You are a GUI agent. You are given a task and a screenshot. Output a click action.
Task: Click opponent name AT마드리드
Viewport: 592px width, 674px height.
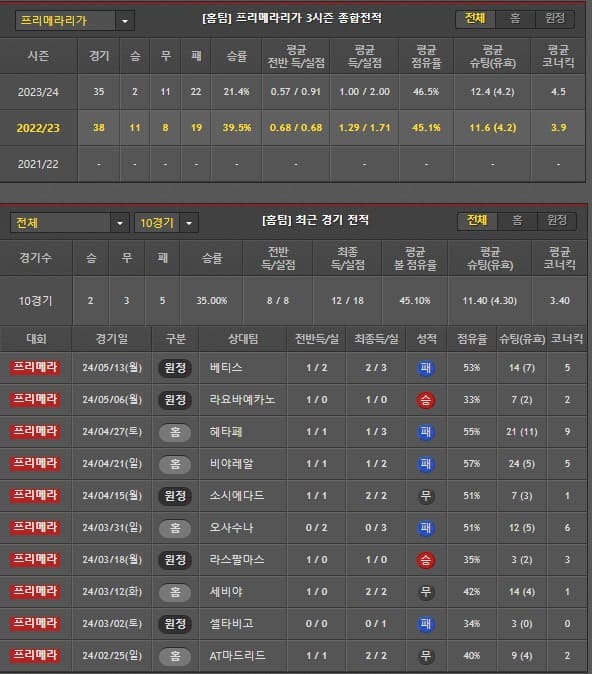pyautogui.click(x=237, y=656)
